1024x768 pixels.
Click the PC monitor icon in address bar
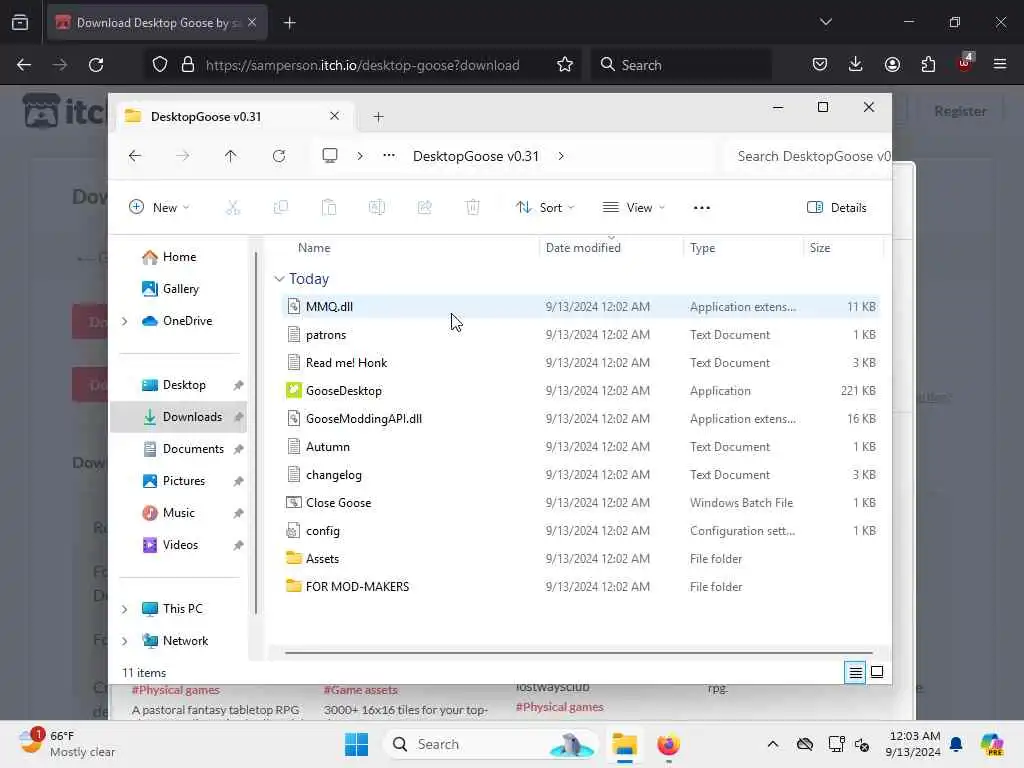pos(330,156)
